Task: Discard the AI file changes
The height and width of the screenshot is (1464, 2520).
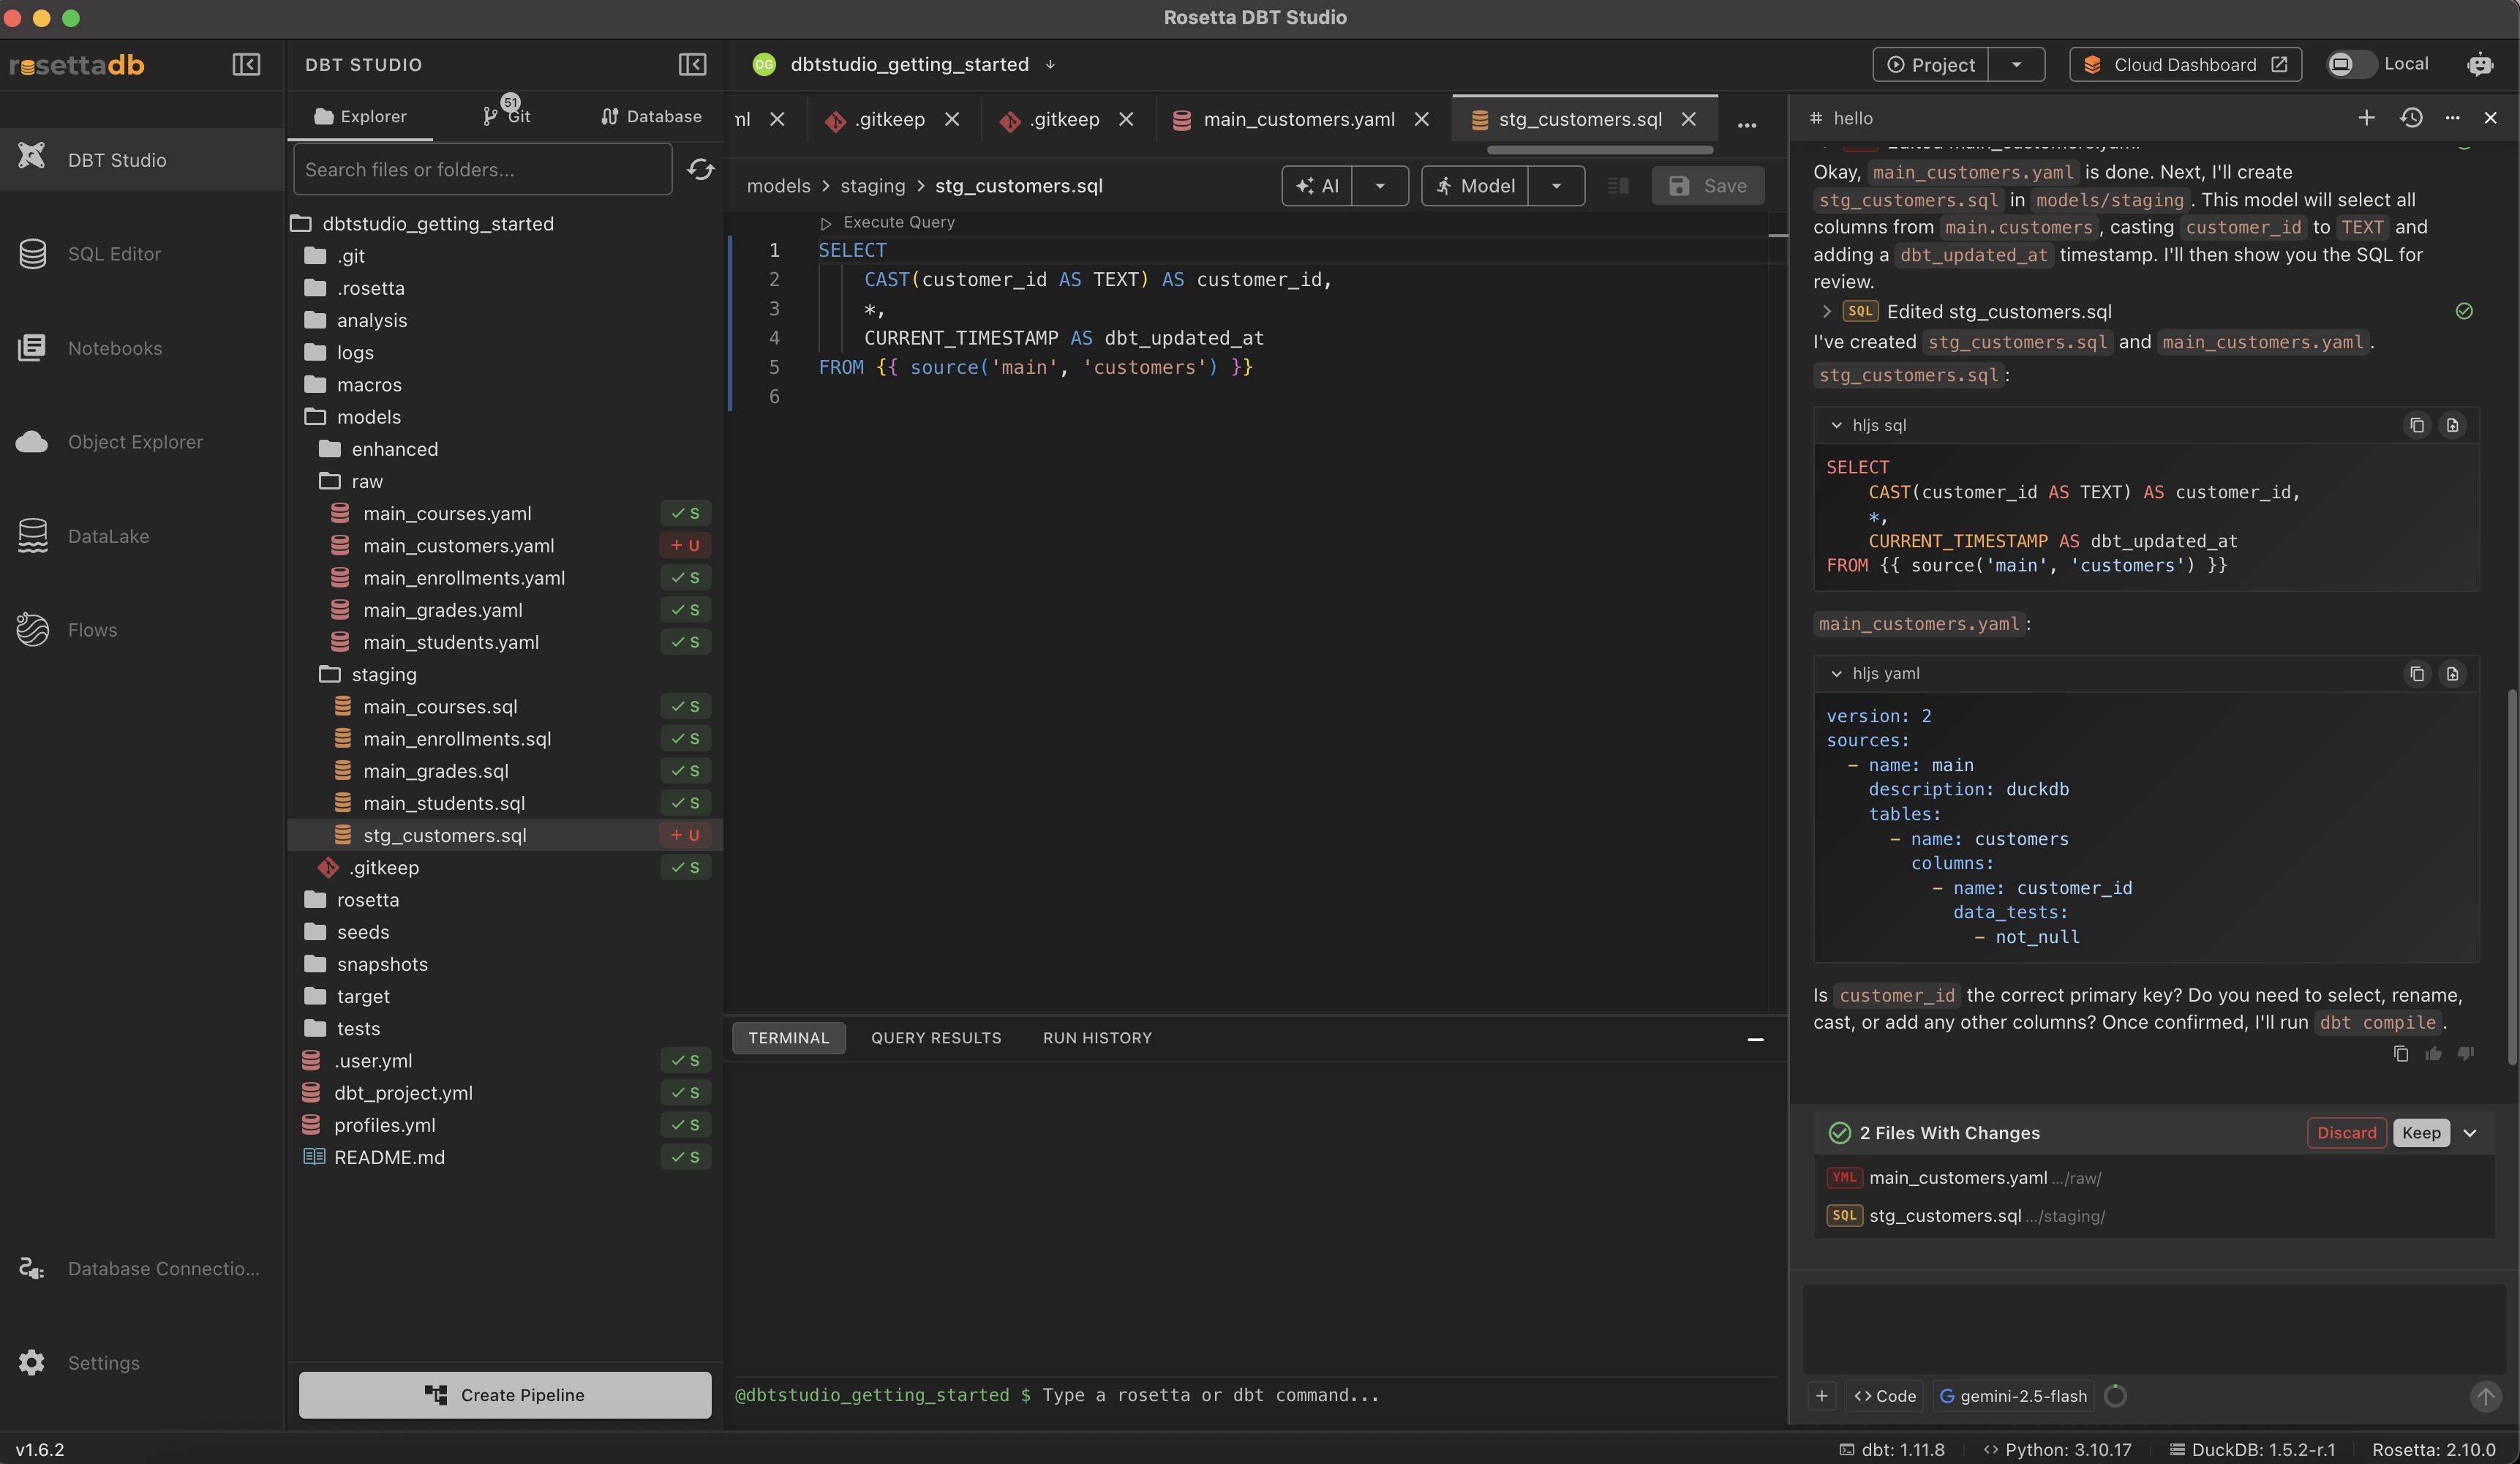Action: (2346, 1133)
